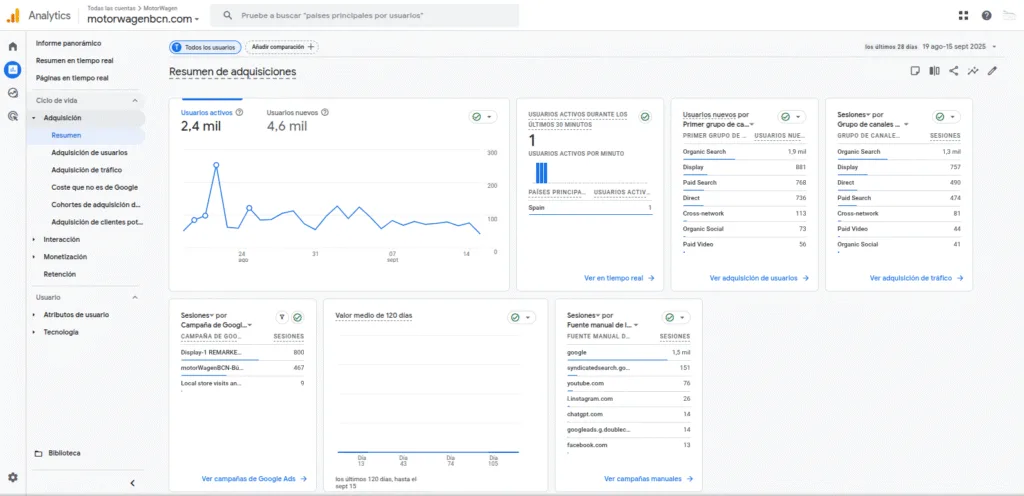The width and height of the screenshot is (1024, 496).
Task: Open Biblioteca folder icon
Action: [x=38, y=453]
